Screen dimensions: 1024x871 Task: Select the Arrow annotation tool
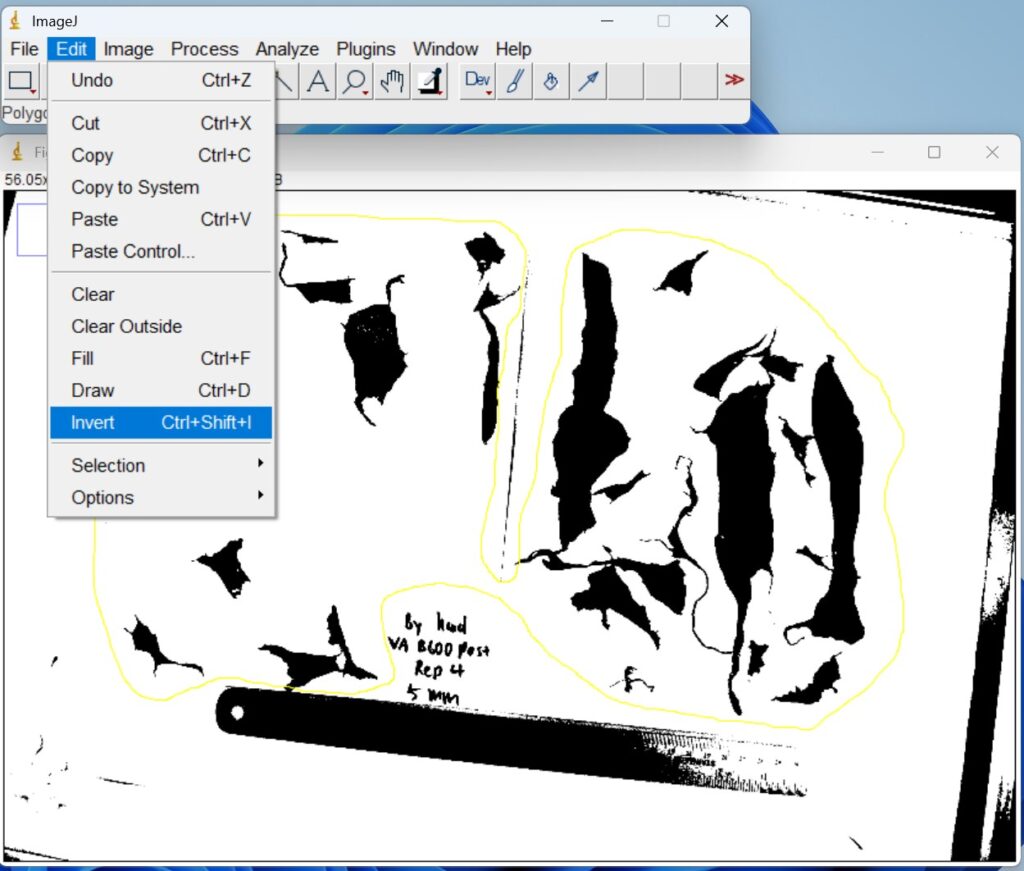tap(589, 81)
